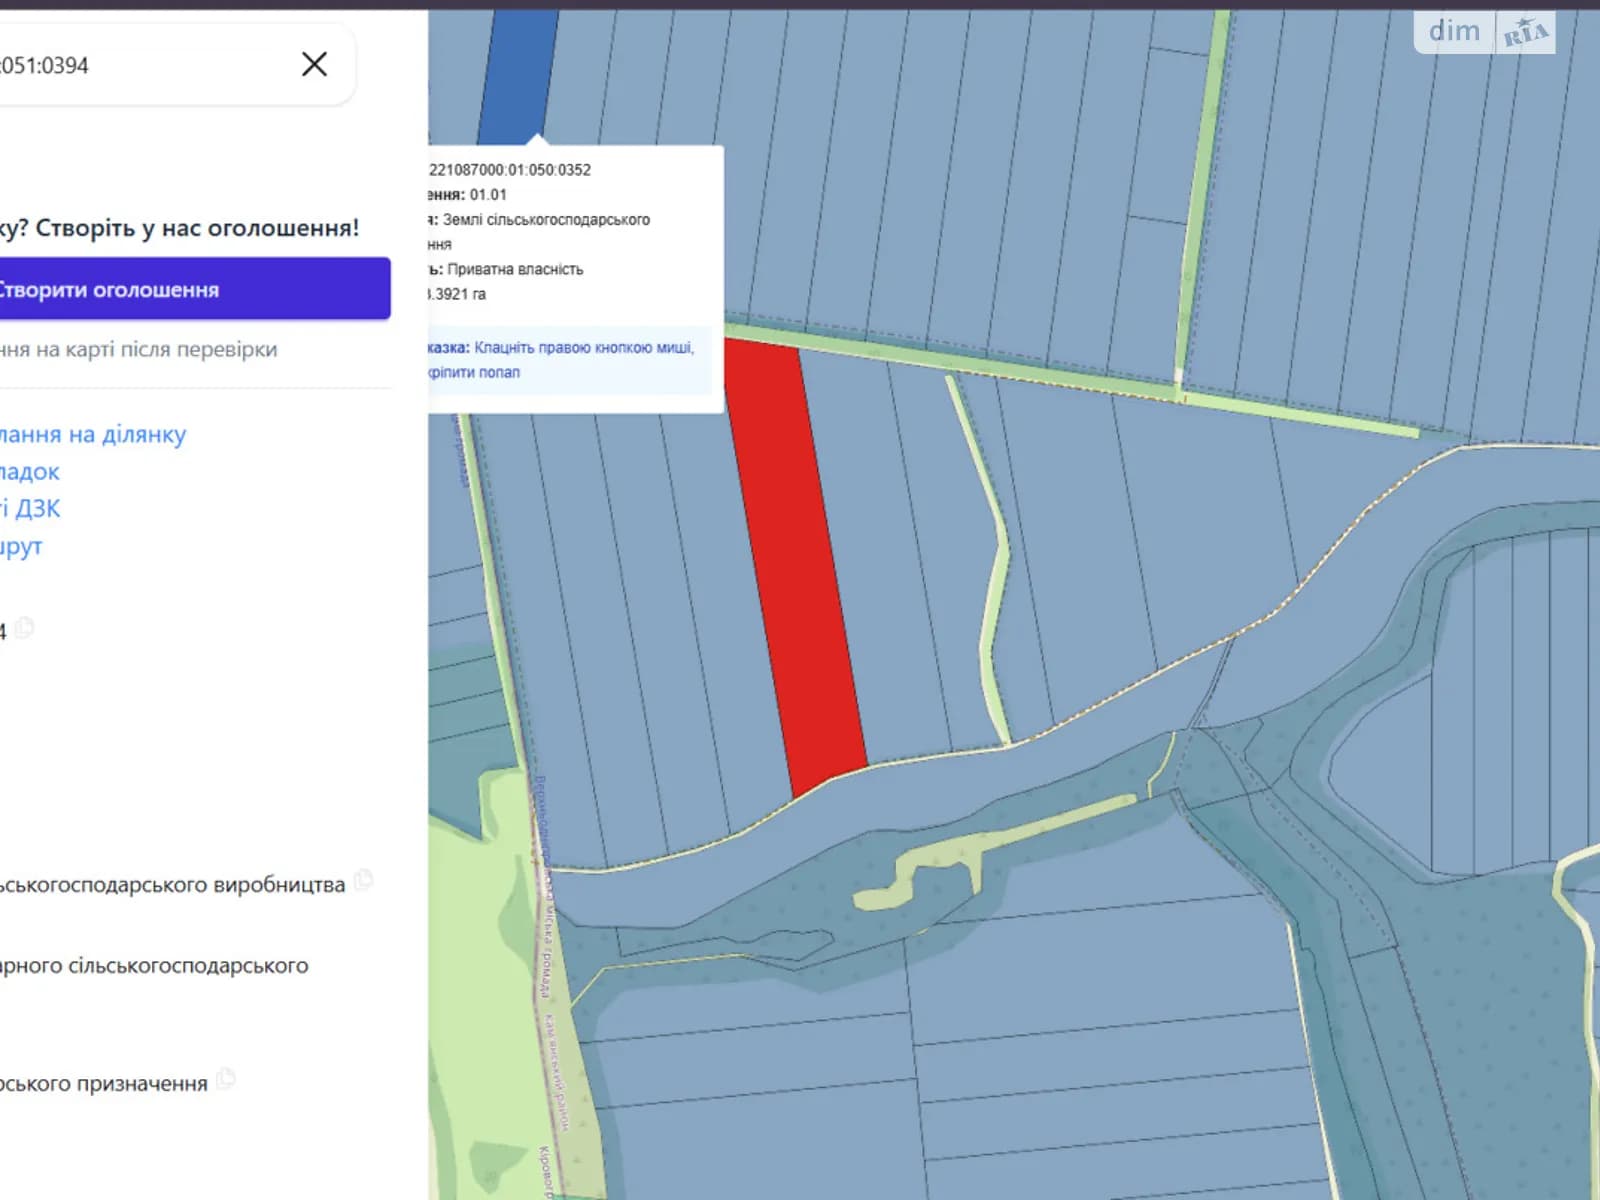Click the 'Землі сільськогосподарського' text in popup
Viewport: 1600px width, 1200px height.
[x=546, y=219]
